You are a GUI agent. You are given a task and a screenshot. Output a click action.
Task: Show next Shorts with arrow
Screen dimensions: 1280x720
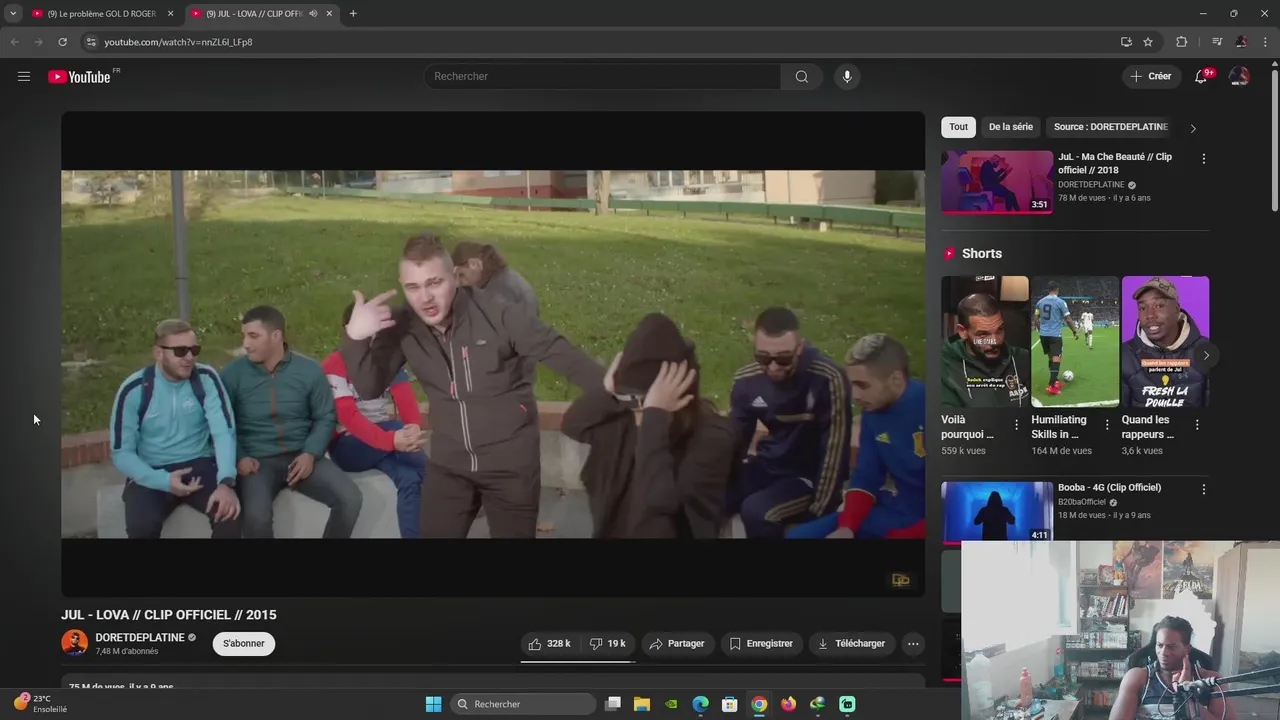click(x=1206, y=355)
